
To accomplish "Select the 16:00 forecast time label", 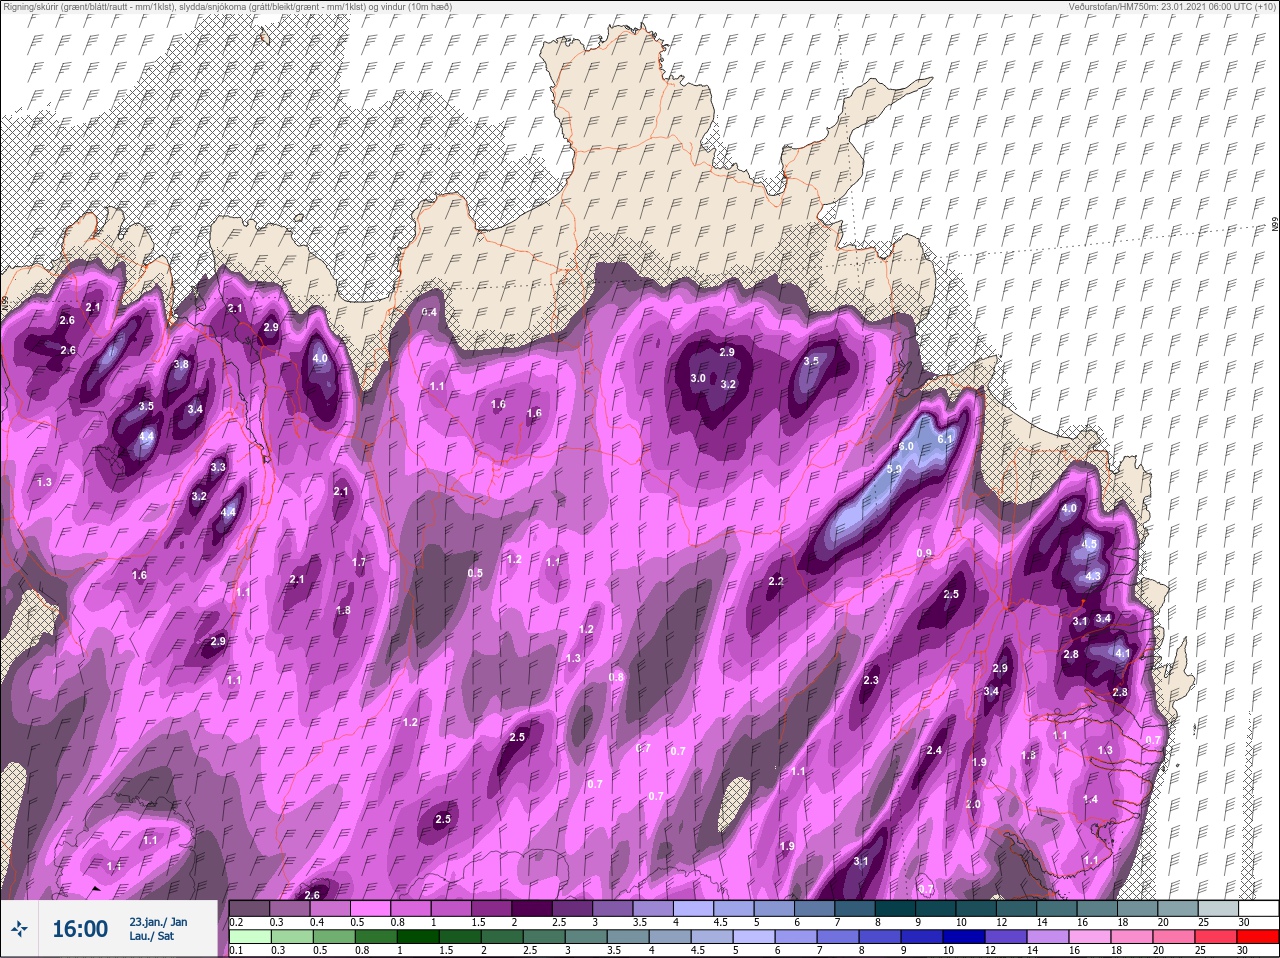I will [80, 929].
